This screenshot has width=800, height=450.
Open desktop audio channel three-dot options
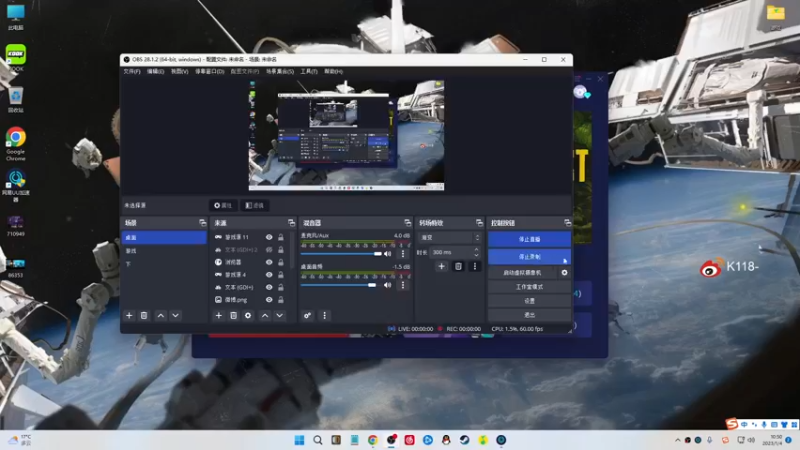(403, 285)
